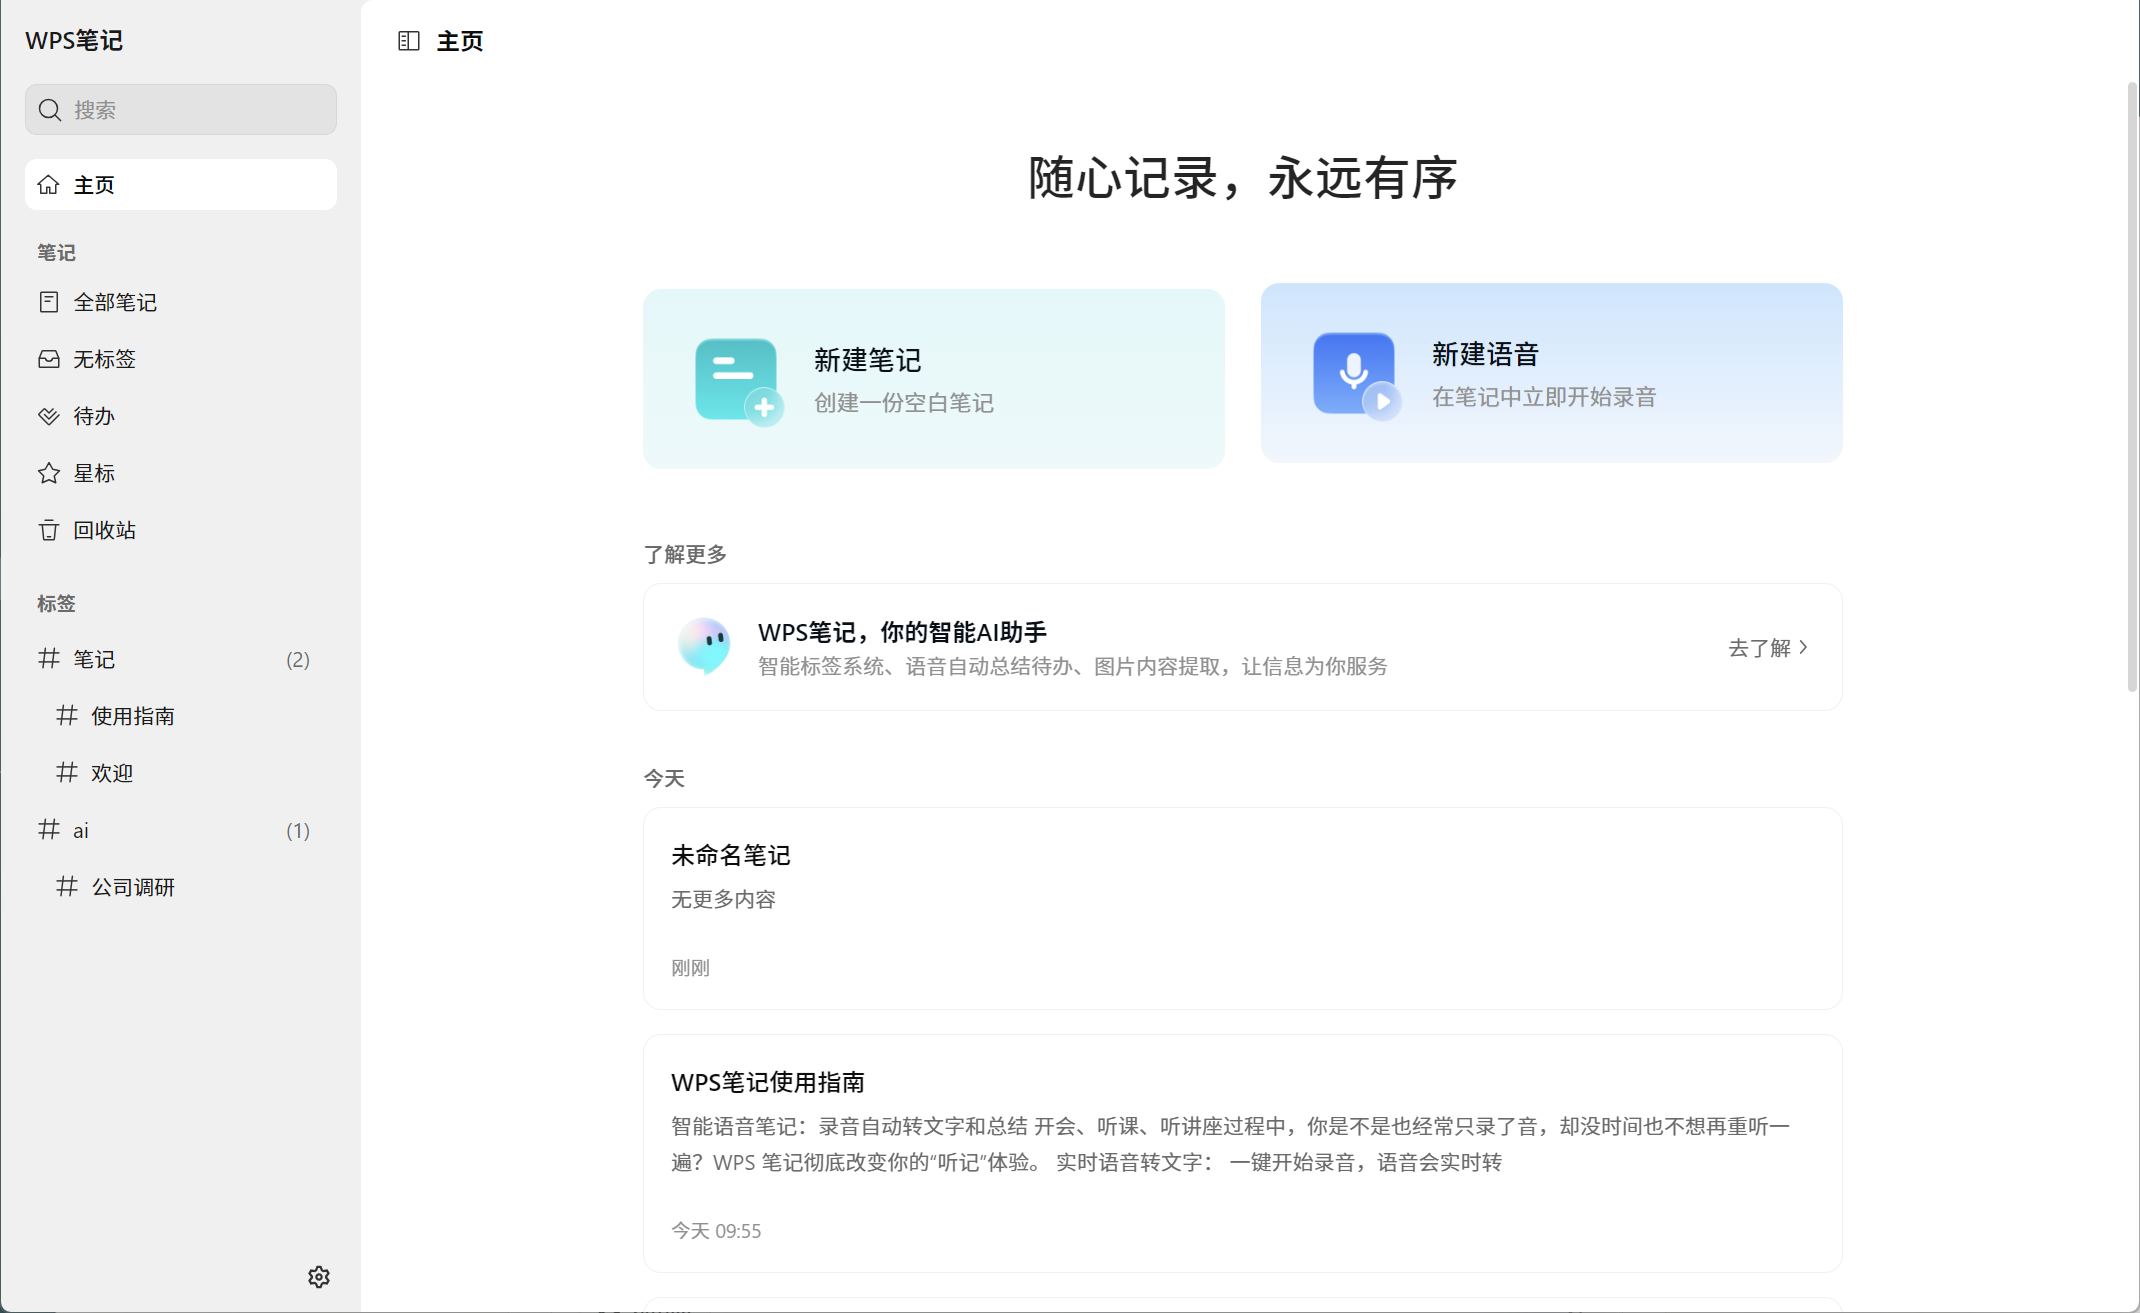Viewport: 2140px width, 1313px height.
Task: Focus the 搜索 search field
Action: [x=181, y=110]
